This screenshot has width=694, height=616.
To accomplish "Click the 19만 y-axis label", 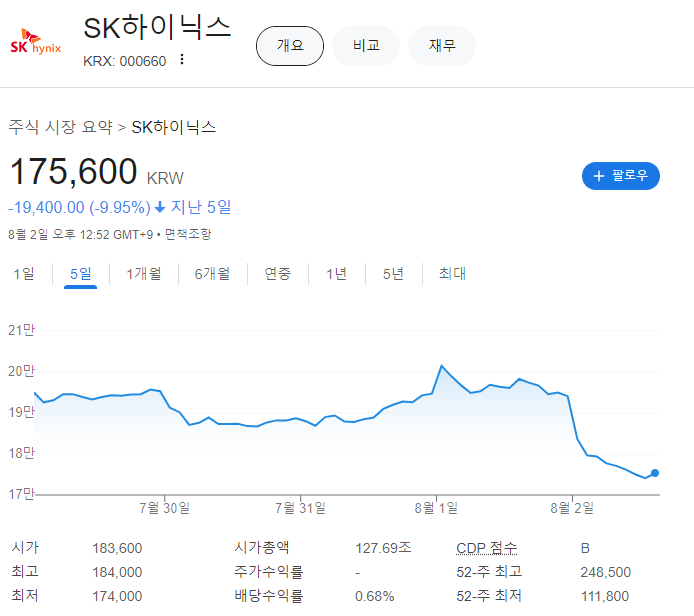I will (21, 412).
